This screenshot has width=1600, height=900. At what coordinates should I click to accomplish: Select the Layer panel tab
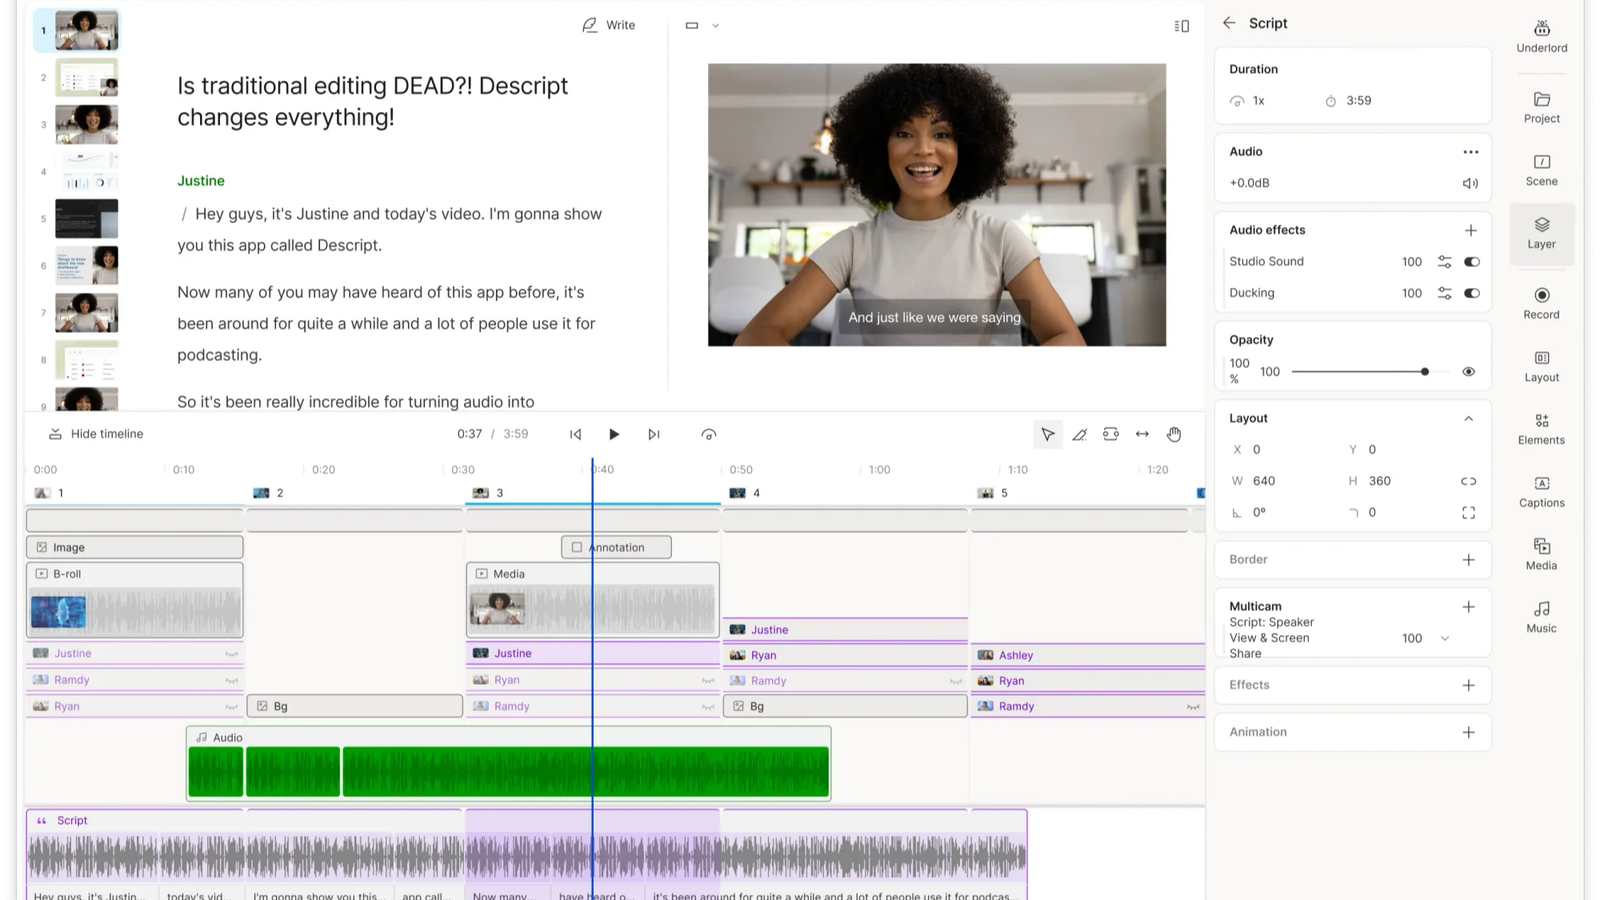pyautogui.click(x=1541, y=233)
